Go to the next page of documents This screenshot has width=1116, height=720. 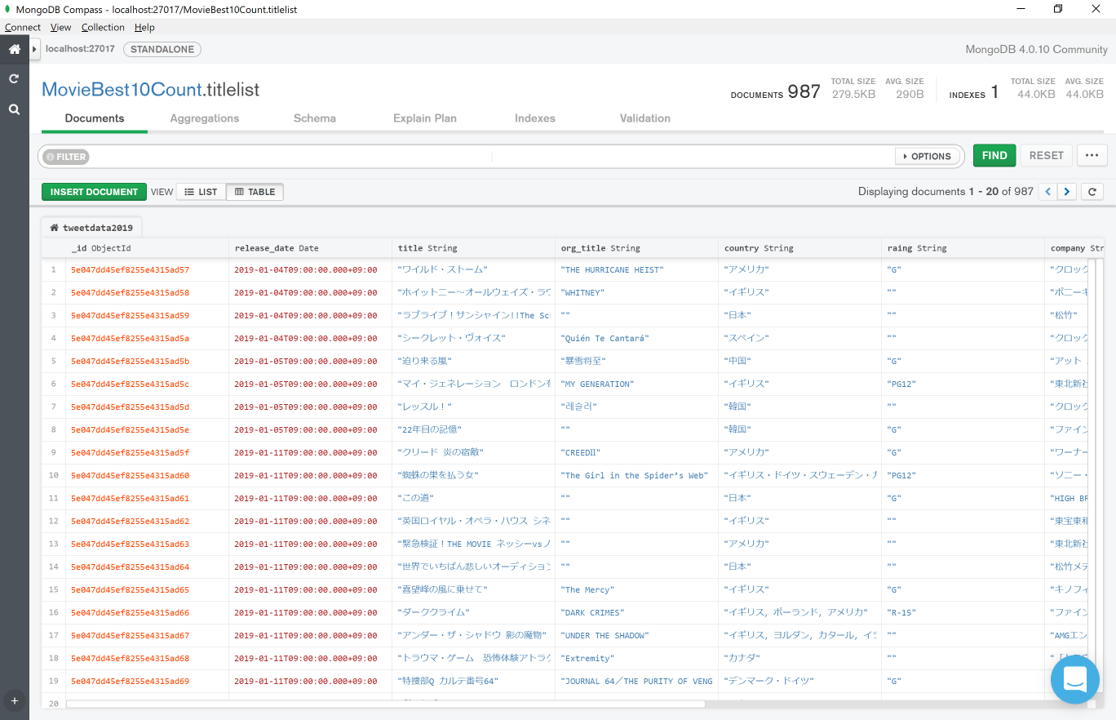pyautogui.click(x=1066, y=191)
